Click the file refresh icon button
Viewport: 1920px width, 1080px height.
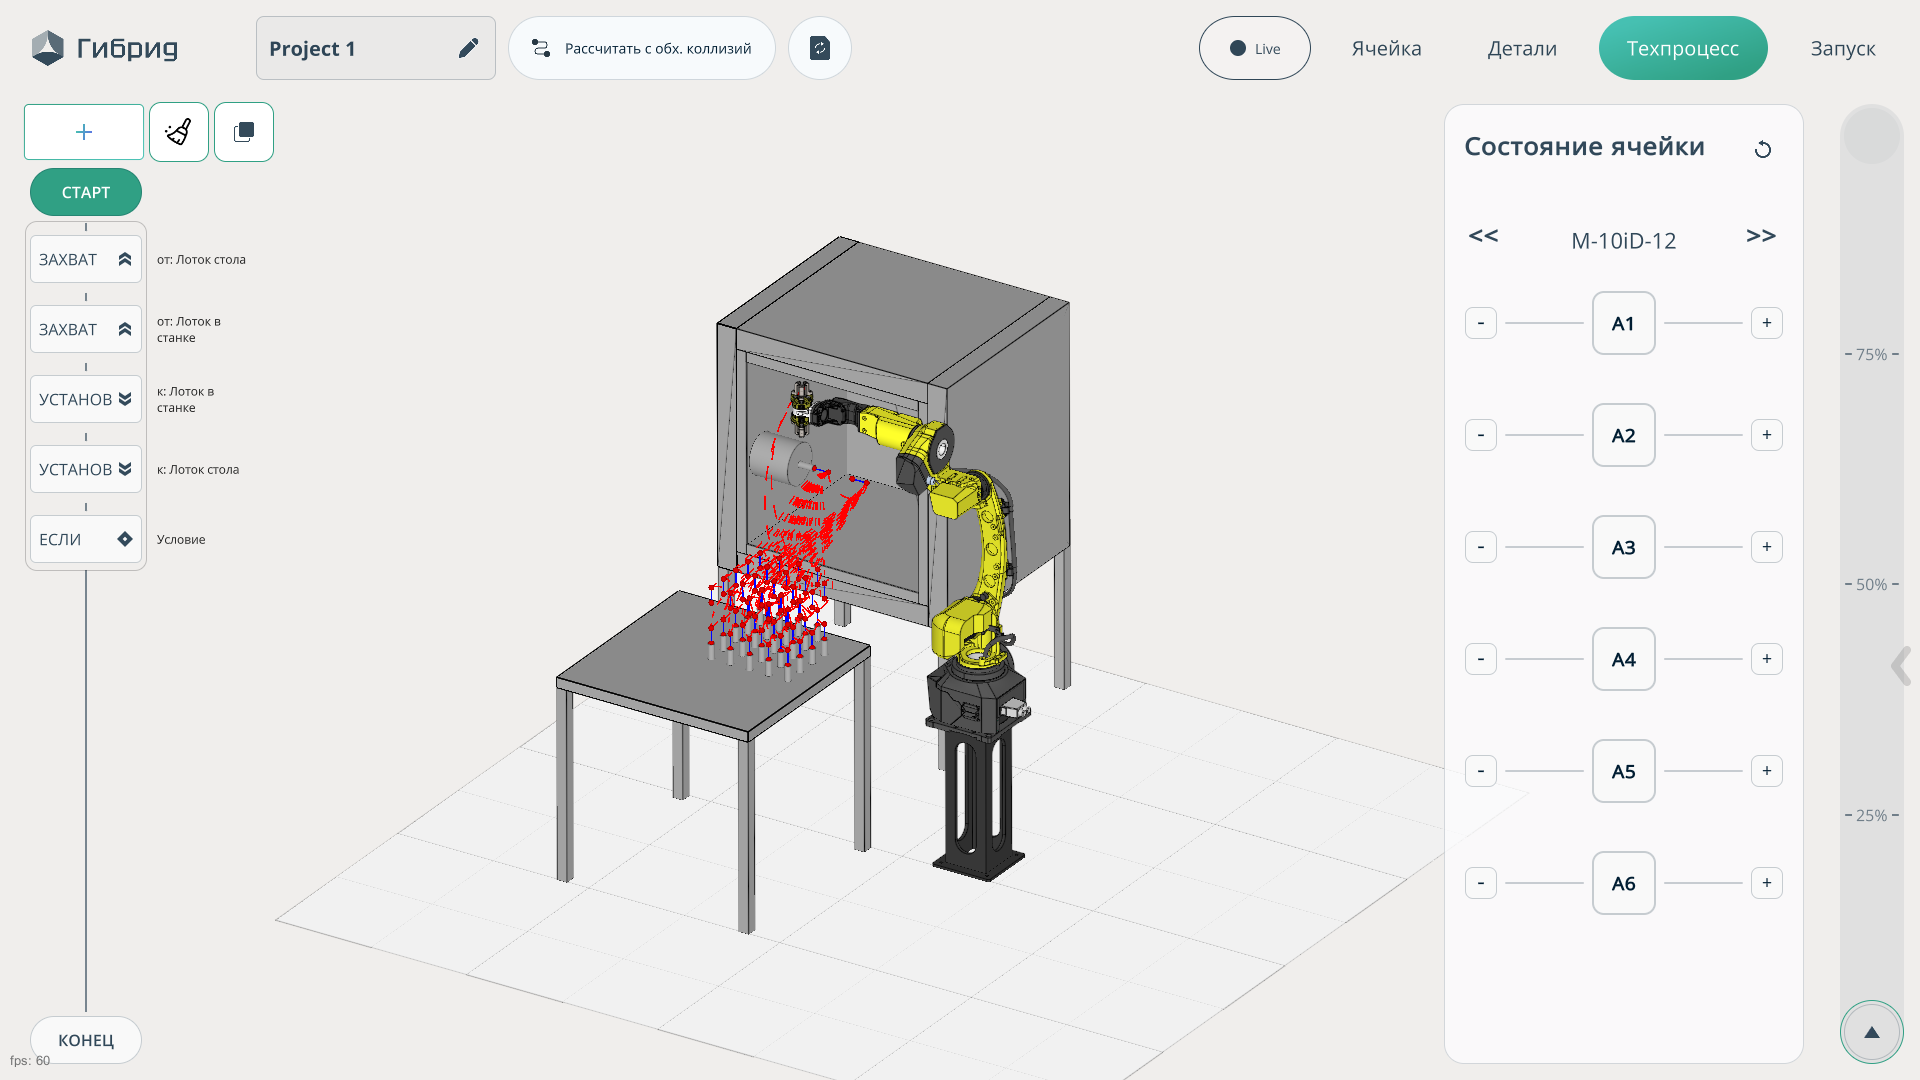[820, 48]
